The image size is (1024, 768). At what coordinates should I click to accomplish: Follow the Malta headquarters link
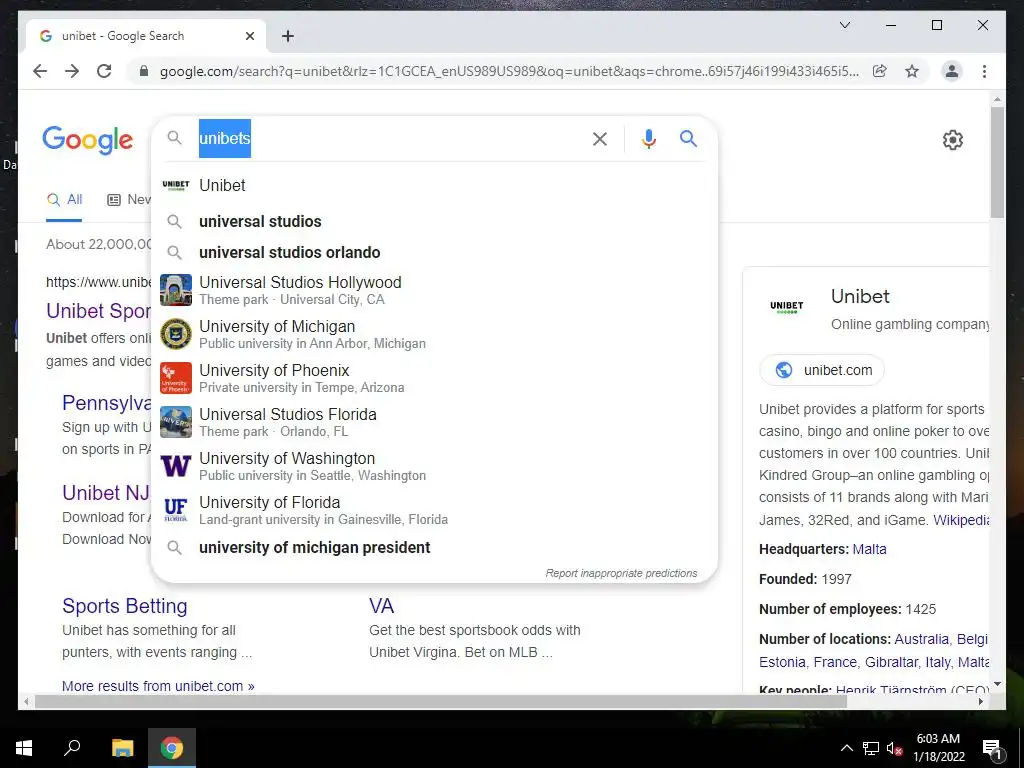pos(869,549)
